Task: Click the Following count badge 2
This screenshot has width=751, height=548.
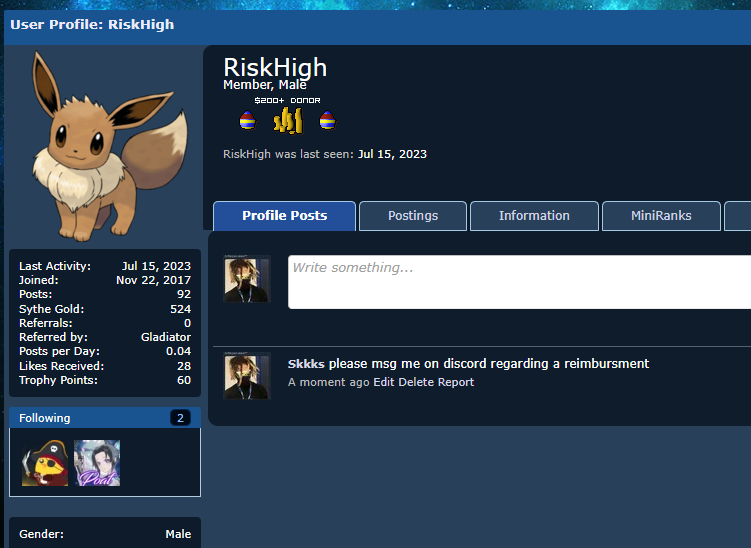Action: [181, 418]
